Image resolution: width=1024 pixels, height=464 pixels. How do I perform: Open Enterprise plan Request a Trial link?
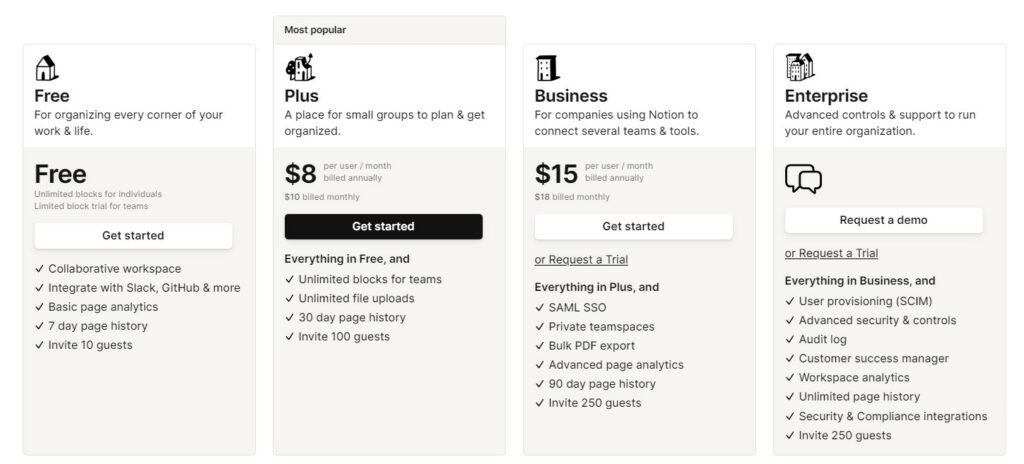pos(831,254)
